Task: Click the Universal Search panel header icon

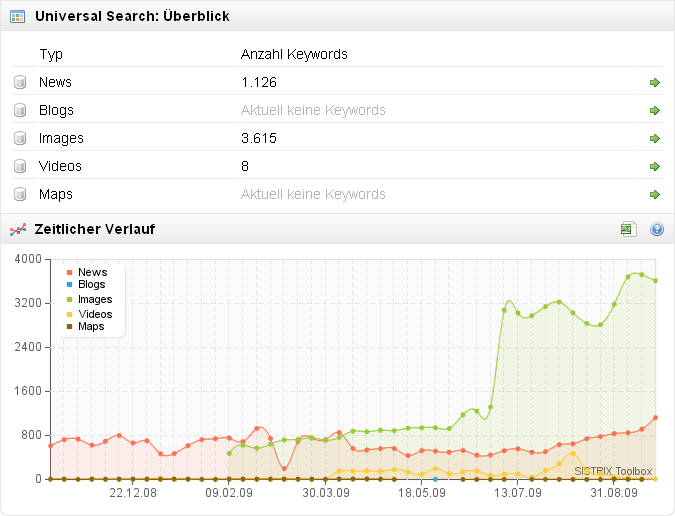Action: tap(17, 15)
